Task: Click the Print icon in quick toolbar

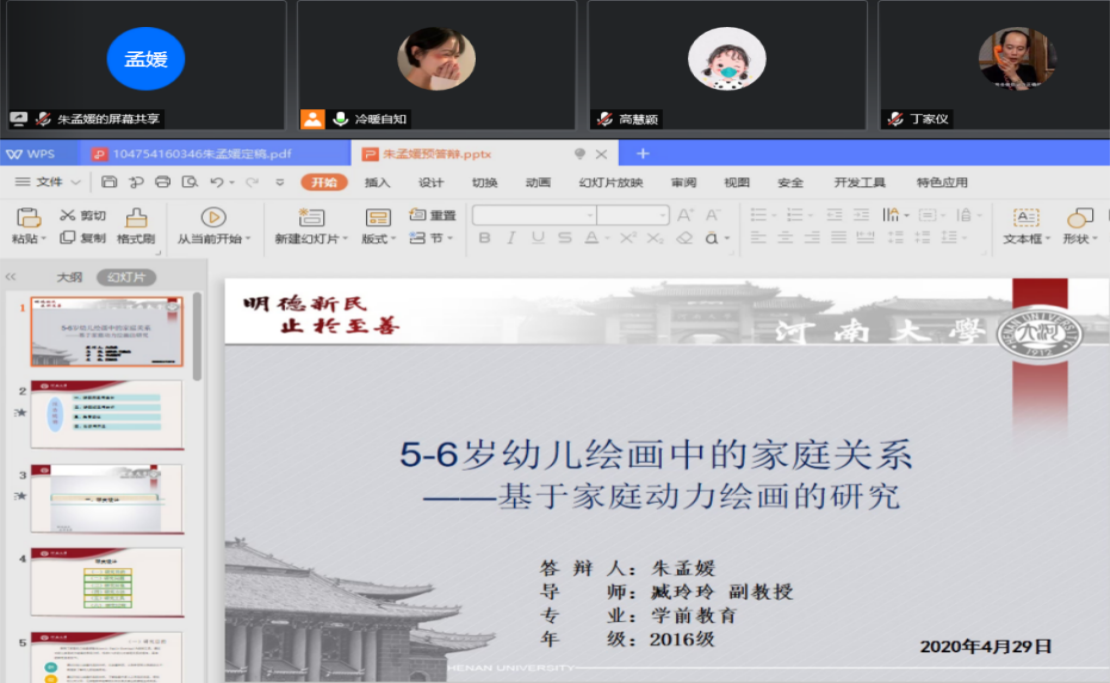Action: [x=163, y=182]
